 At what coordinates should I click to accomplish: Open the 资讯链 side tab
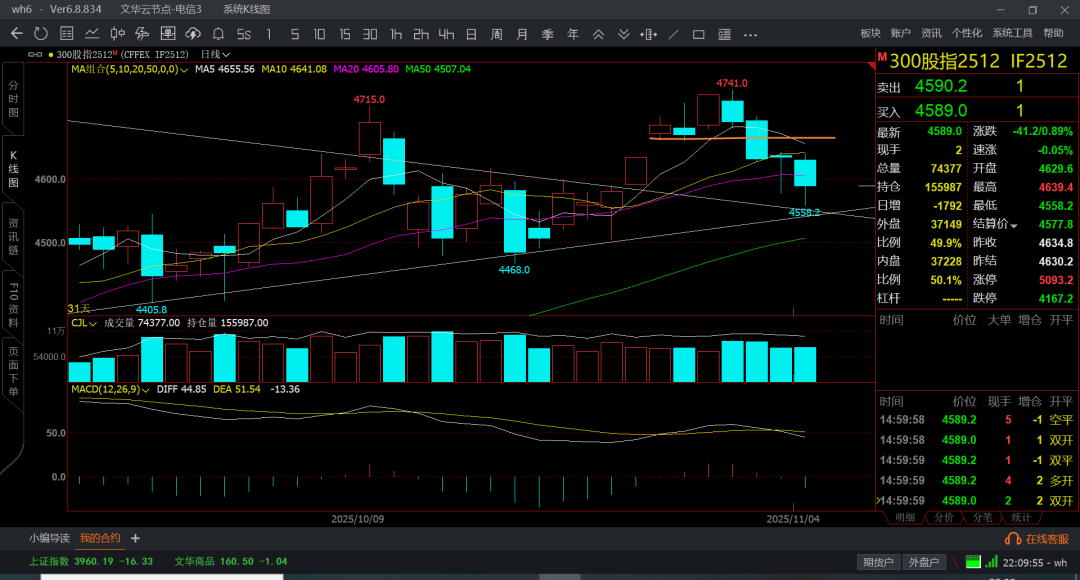[13, 236]
